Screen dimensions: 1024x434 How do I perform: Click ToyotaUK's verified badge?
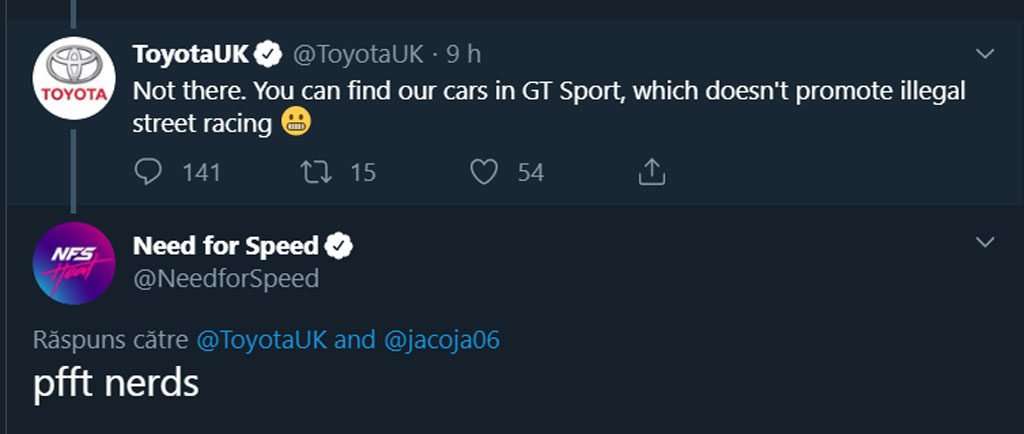click(268, 55)
